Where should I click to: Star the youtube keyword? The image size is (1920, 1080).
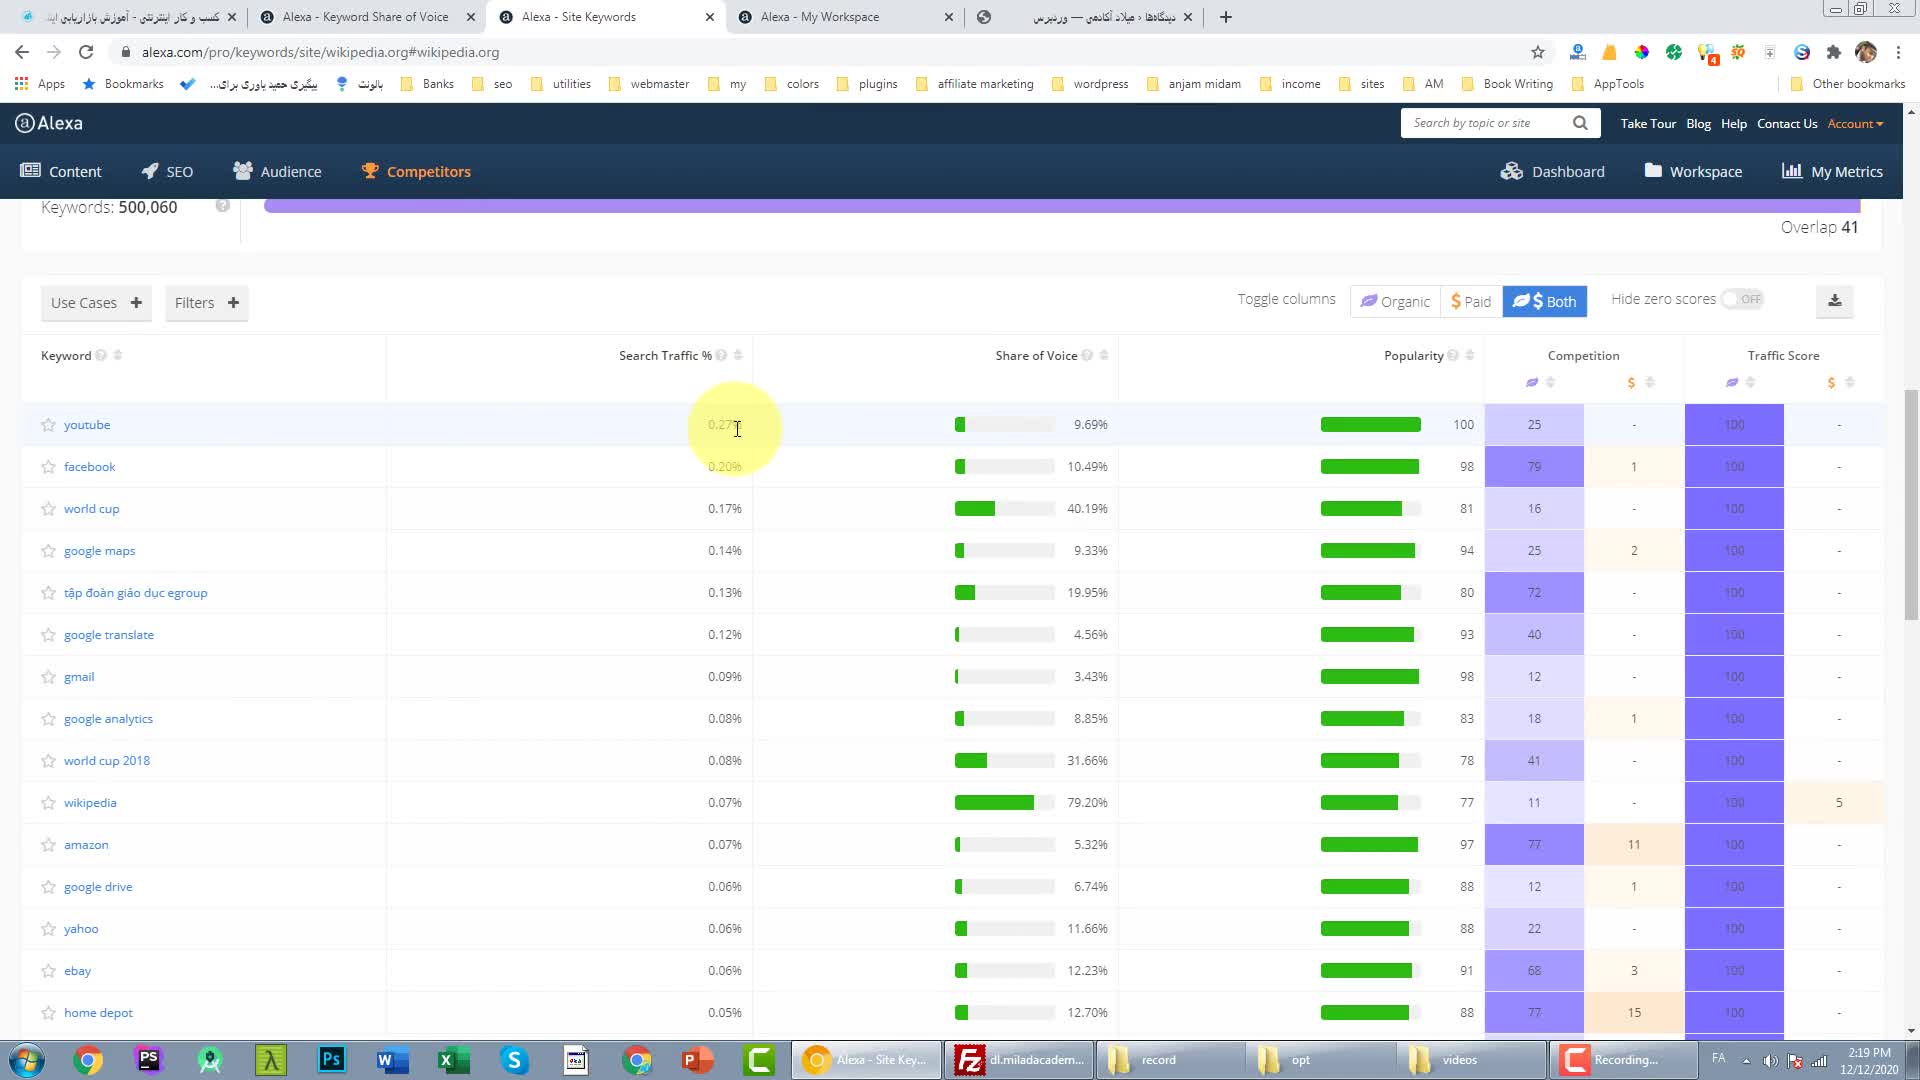coord(48,425)
